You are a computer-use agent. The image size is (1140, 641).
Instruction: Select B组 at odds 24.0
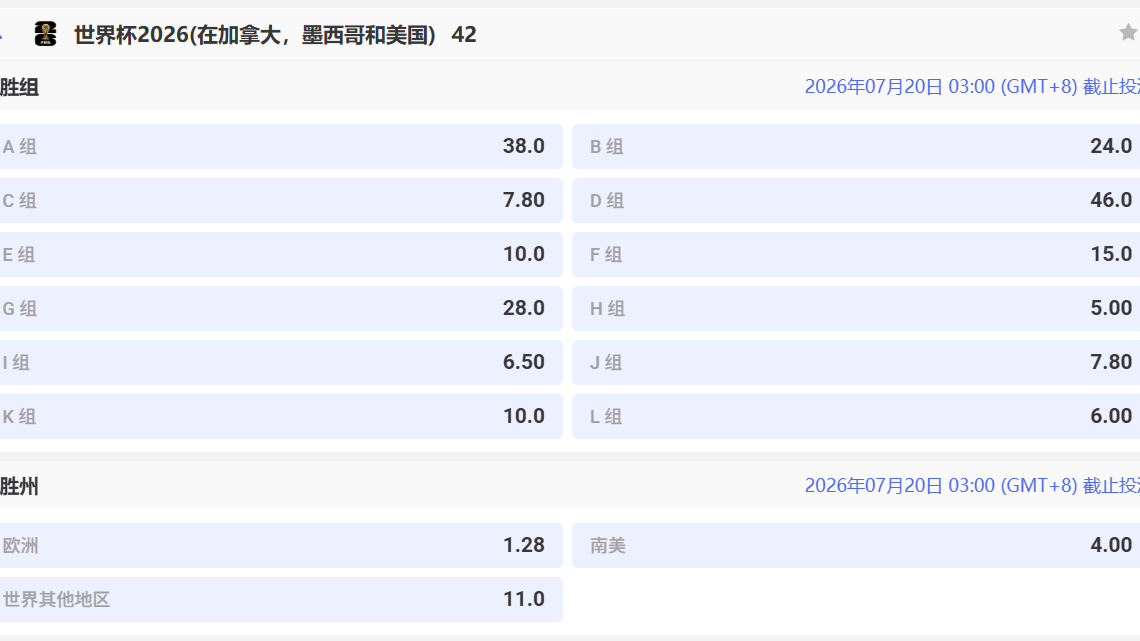[856, 146]
